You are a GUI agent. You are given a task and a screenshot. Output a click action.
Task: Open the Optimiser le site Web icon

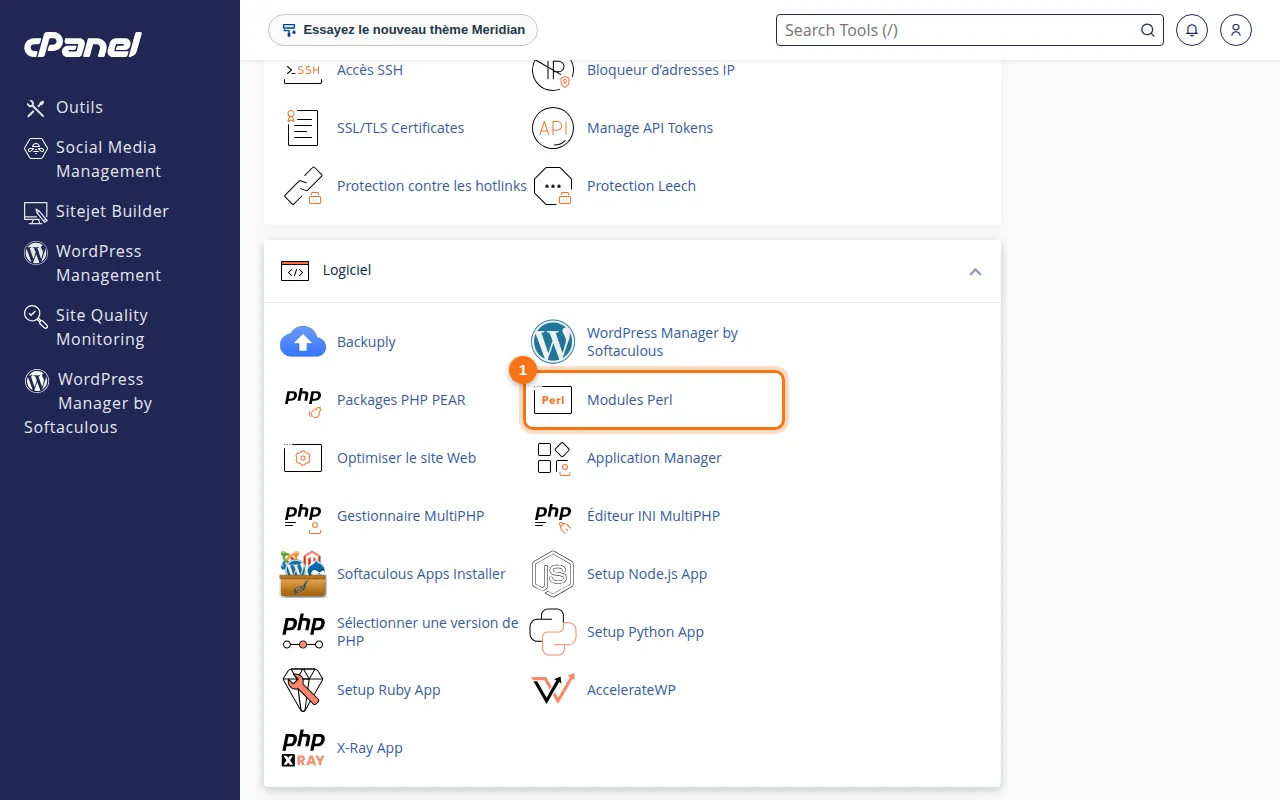(303, 458)
